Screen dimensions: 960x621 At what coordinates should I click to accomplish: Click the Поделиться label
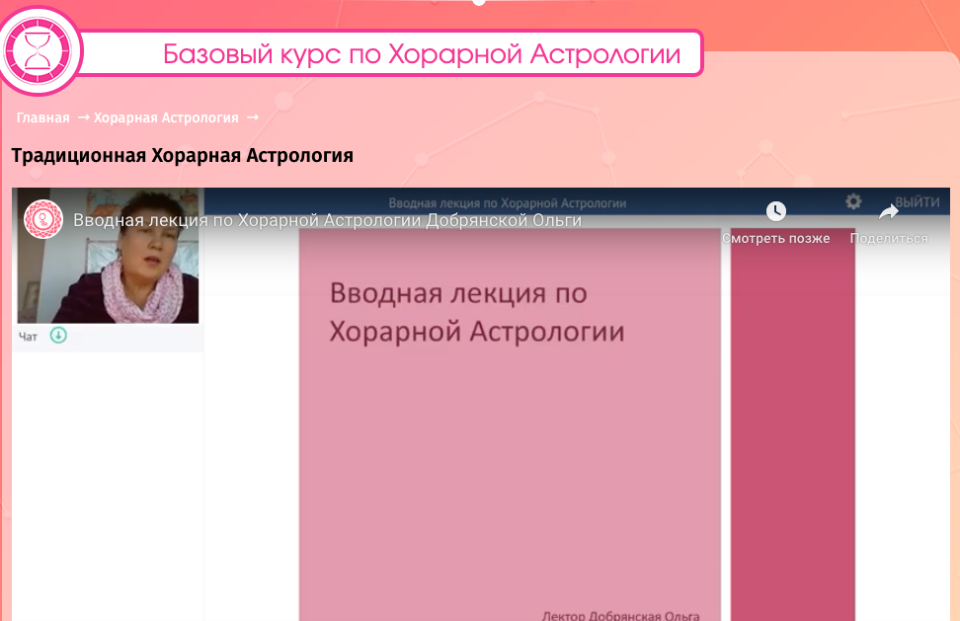888,239
